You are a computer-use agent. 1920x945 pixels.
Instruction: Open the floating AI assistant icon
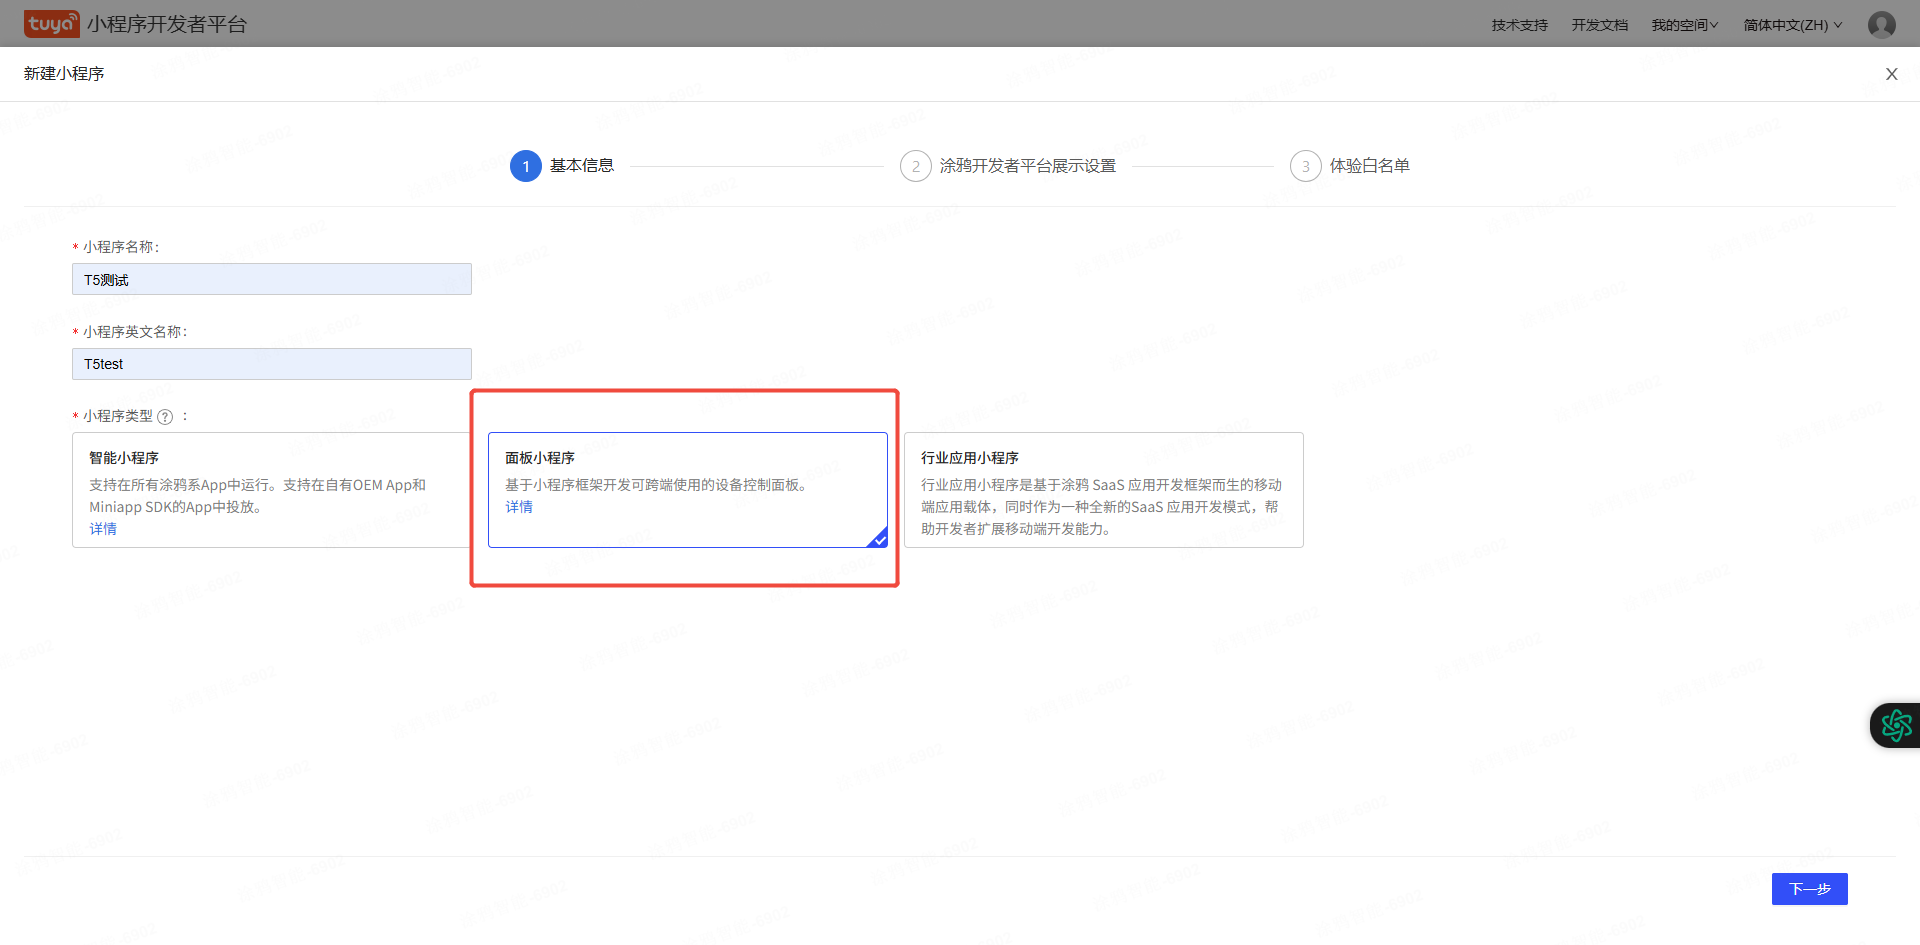[1896, 726]
